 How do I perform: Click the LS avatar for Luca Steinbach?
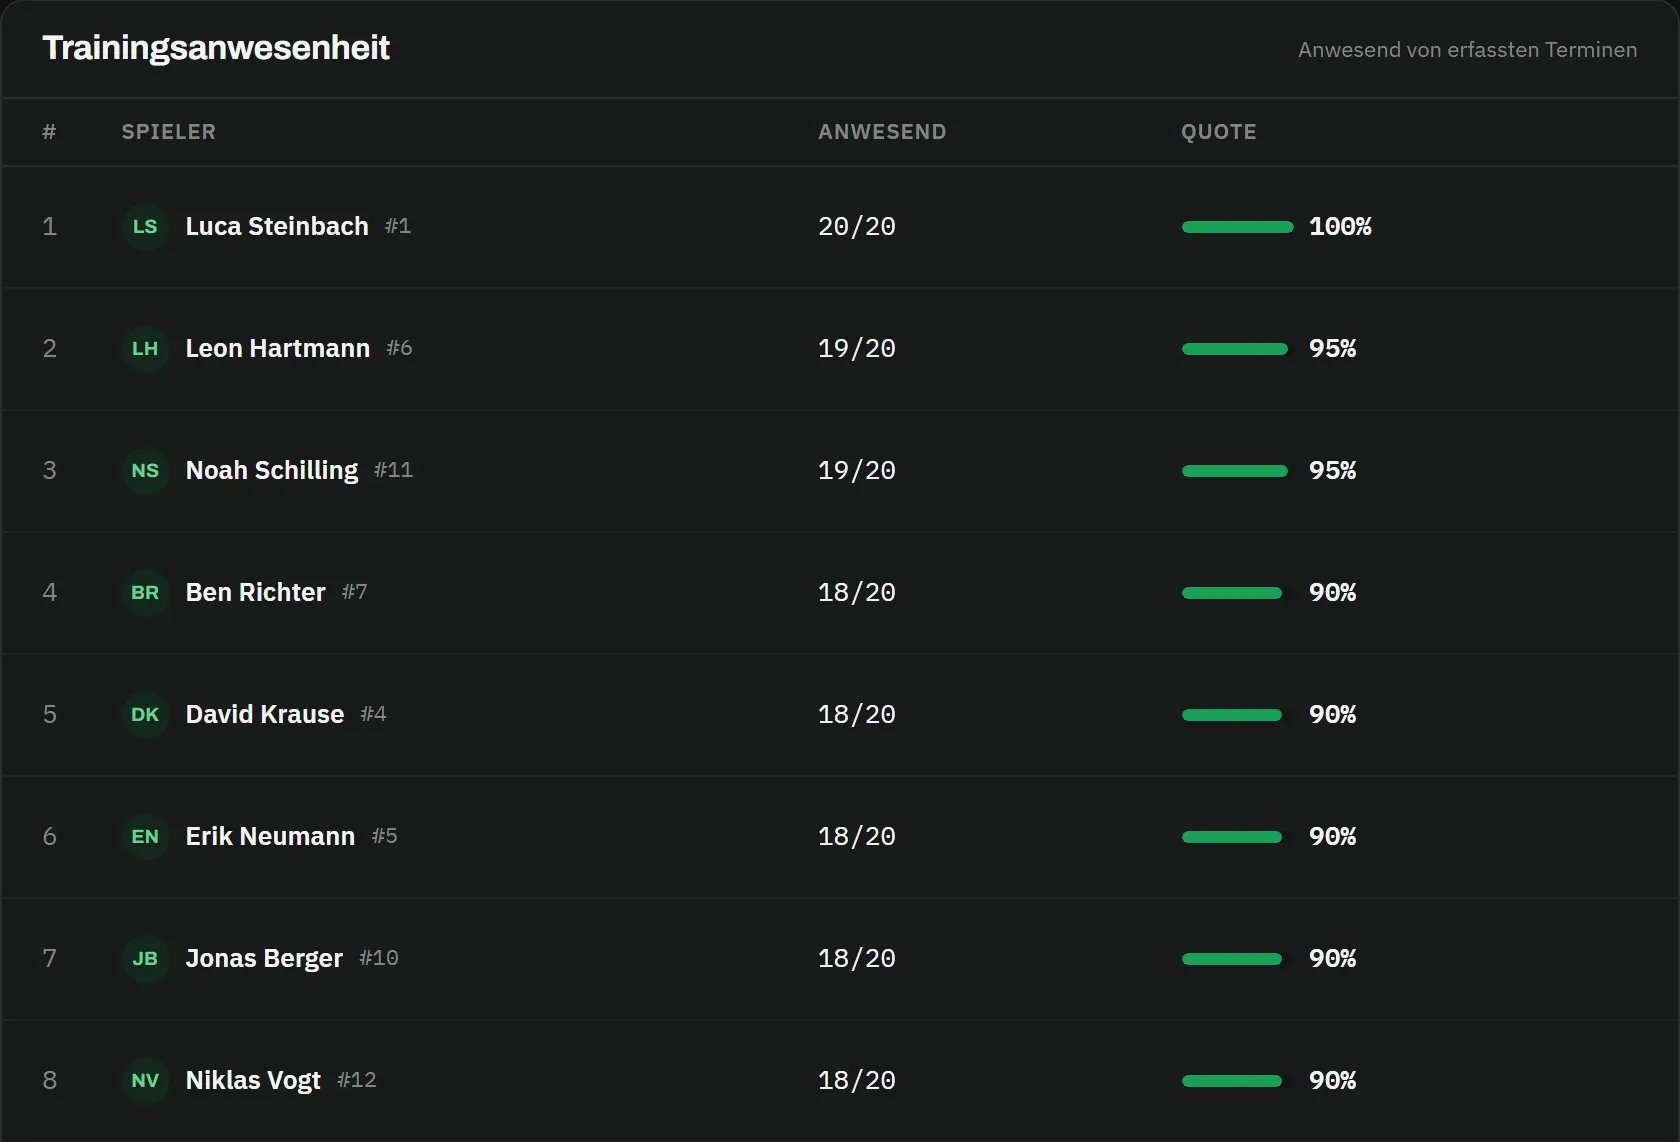point(145,227)
